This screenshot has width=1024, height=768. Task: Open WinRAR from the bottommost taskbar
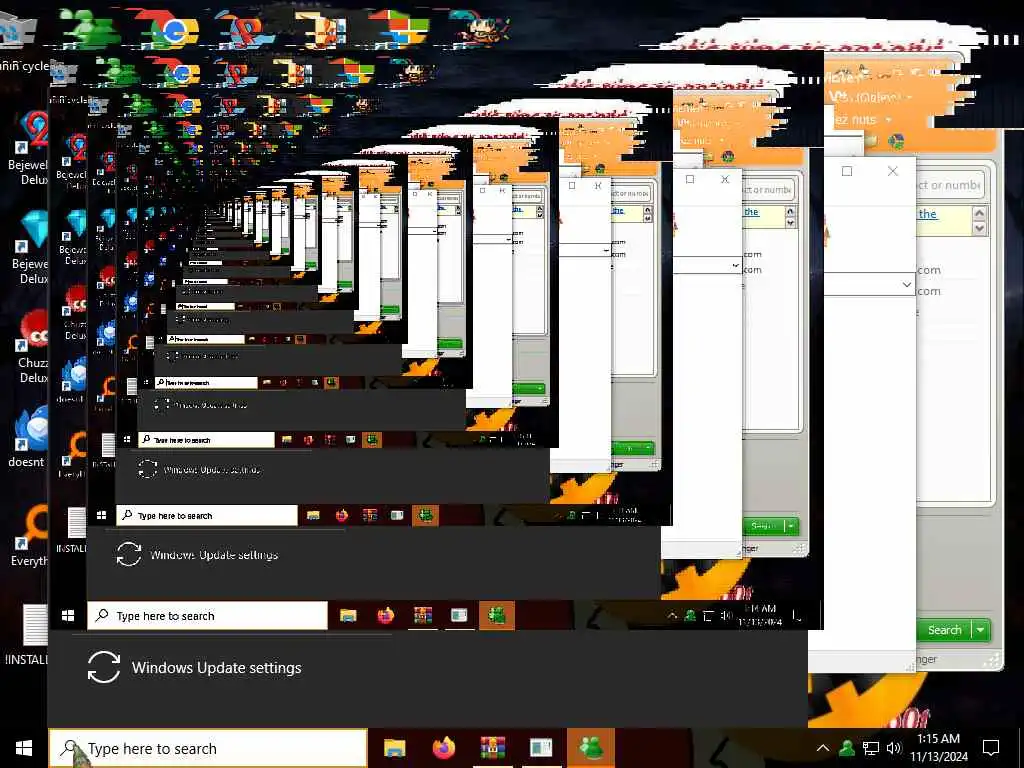tap(492, 748)
